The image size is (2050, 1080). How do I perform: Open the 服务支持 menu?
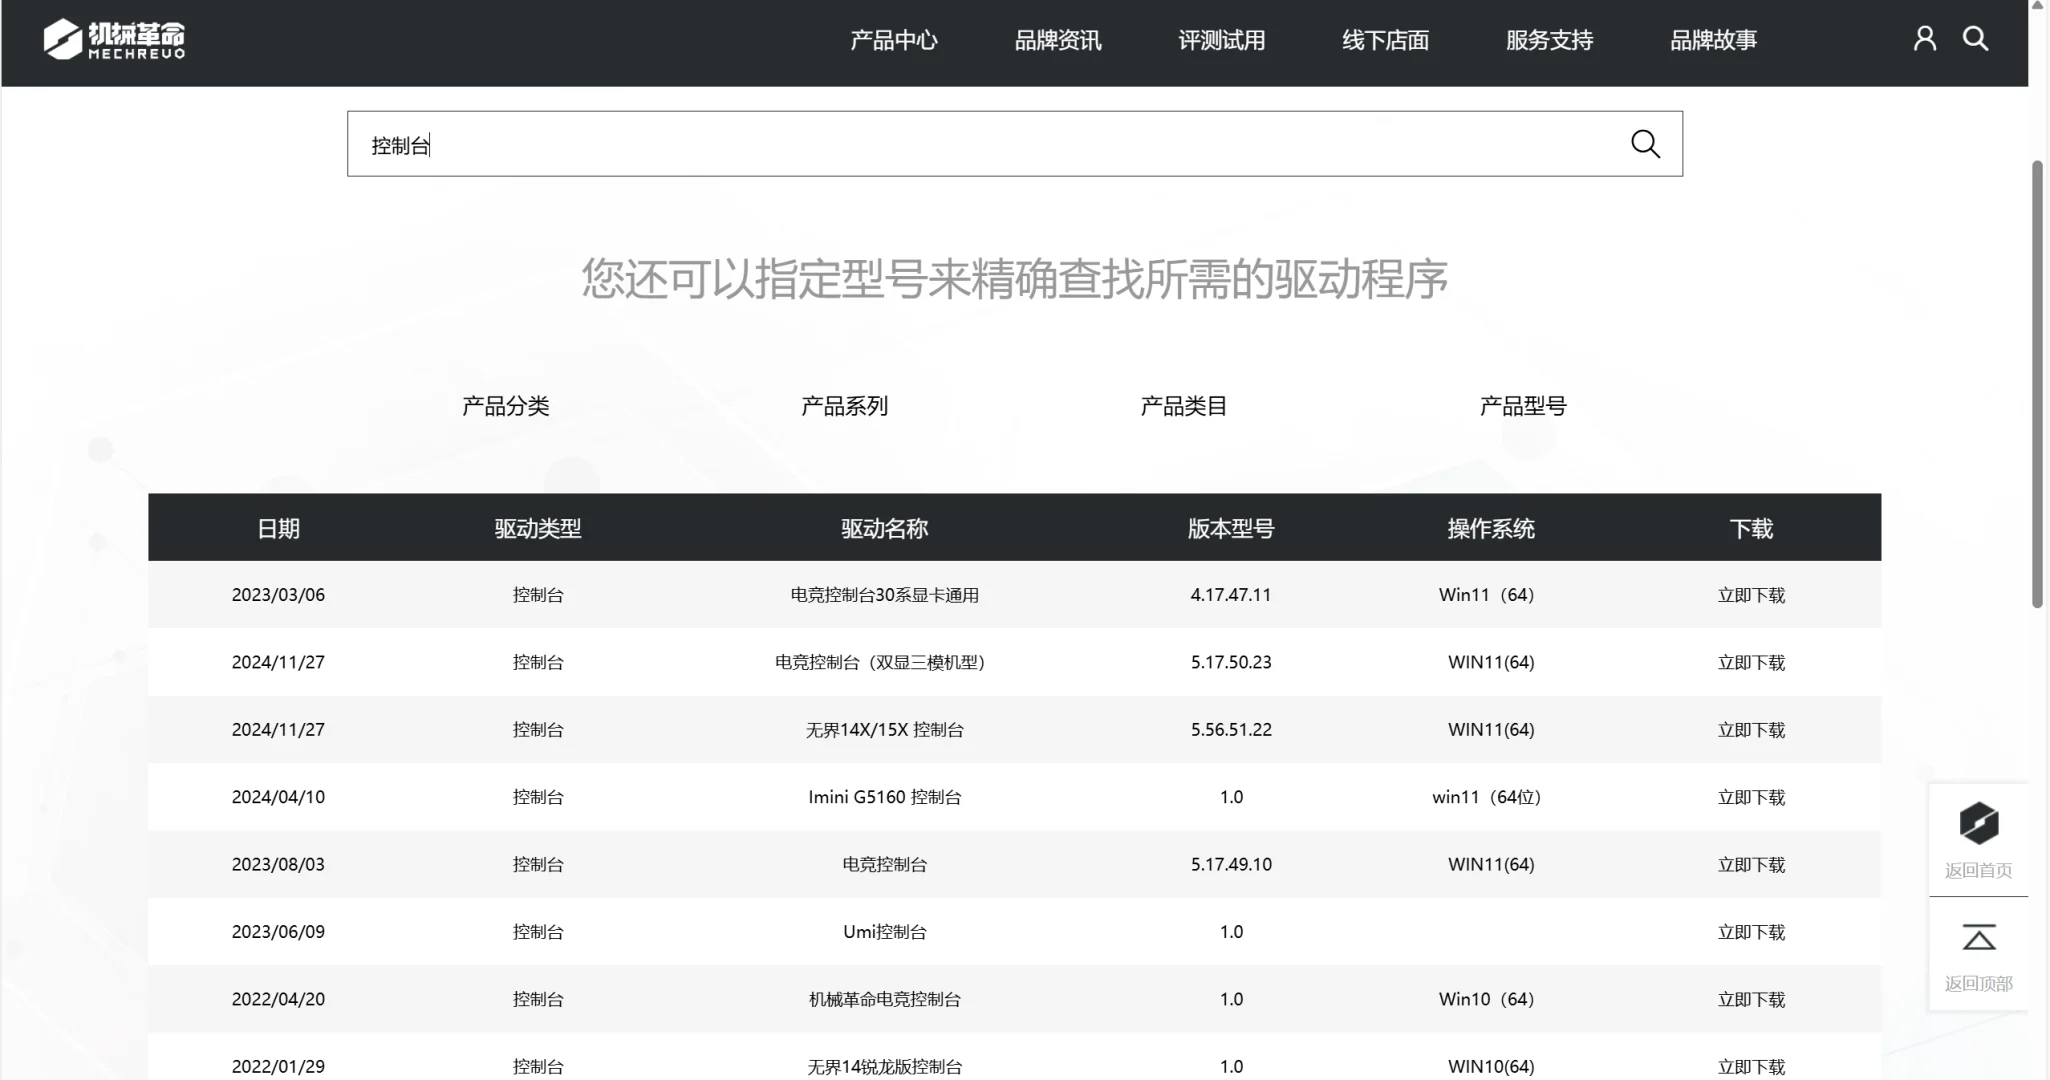coord(1550,40)
